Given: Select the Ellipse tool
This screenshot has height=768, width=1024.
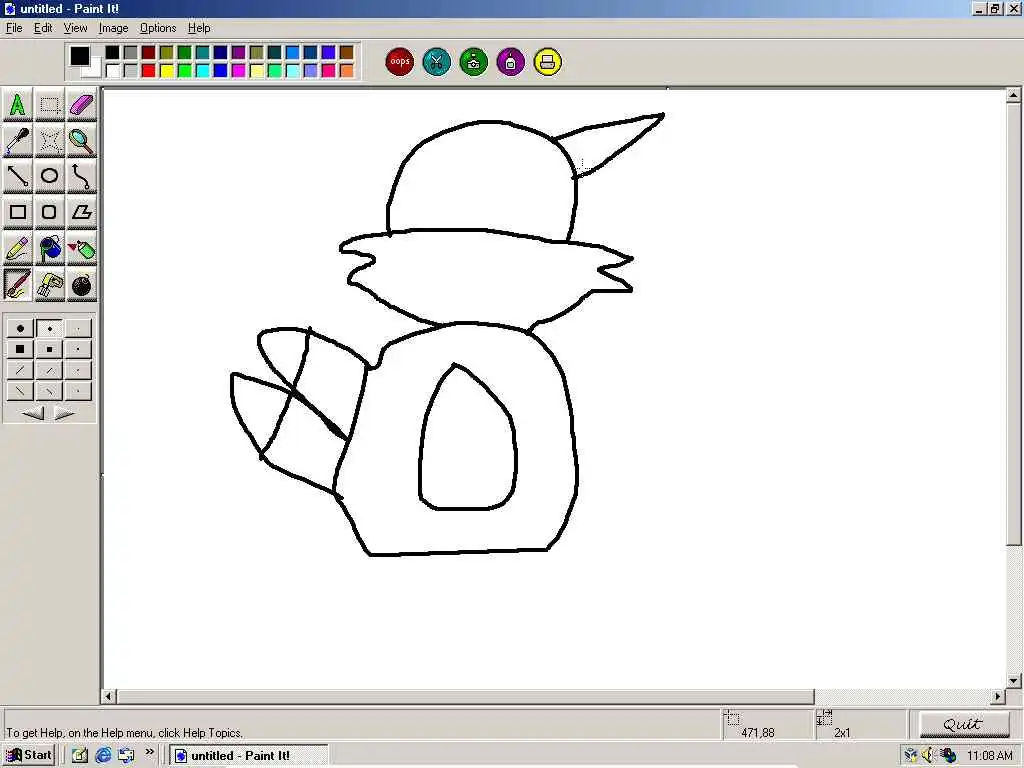Looking at the screenshot, I should click(x=50, y=176).
